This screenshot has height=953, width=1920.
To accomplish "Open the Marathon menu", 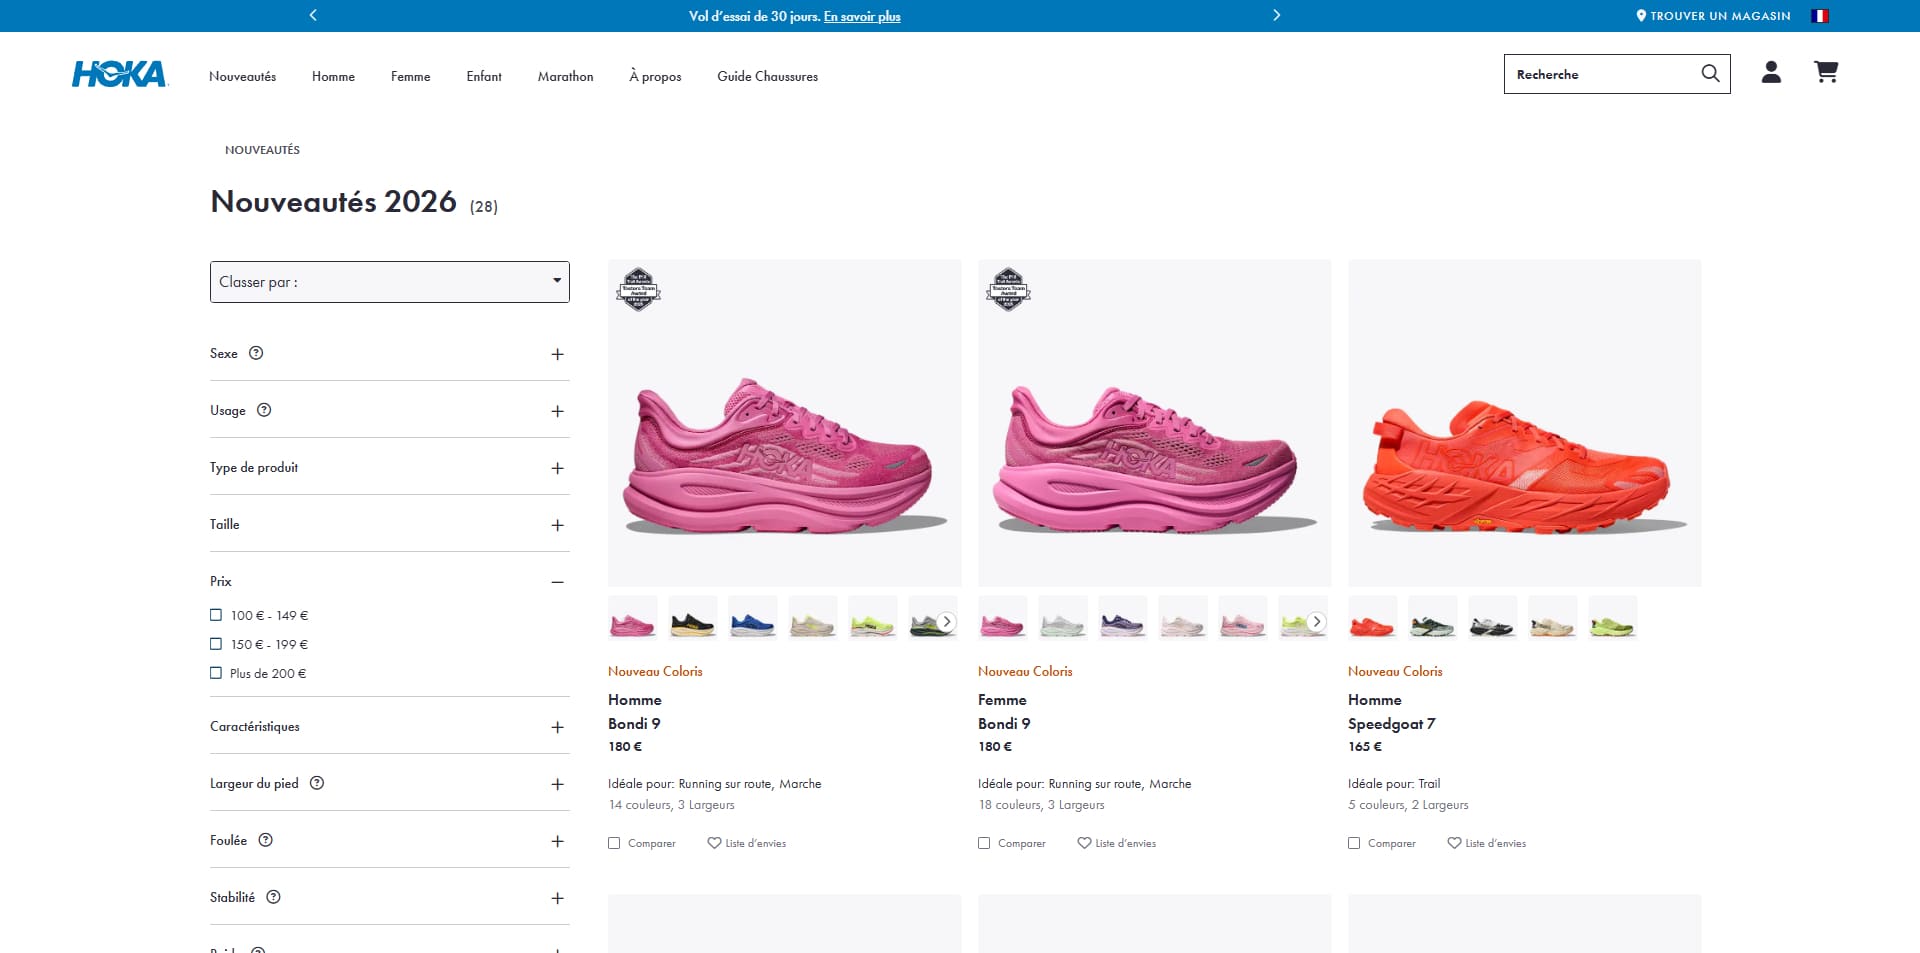I will coord(565,76).
